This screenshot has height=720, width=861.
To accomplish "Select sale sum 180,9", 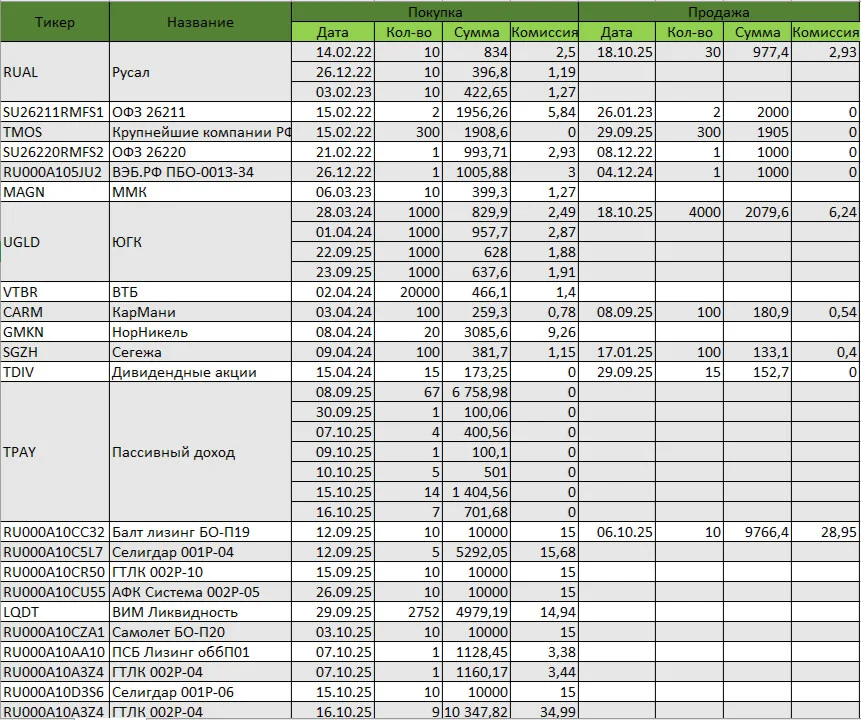I will pos(757,312).
